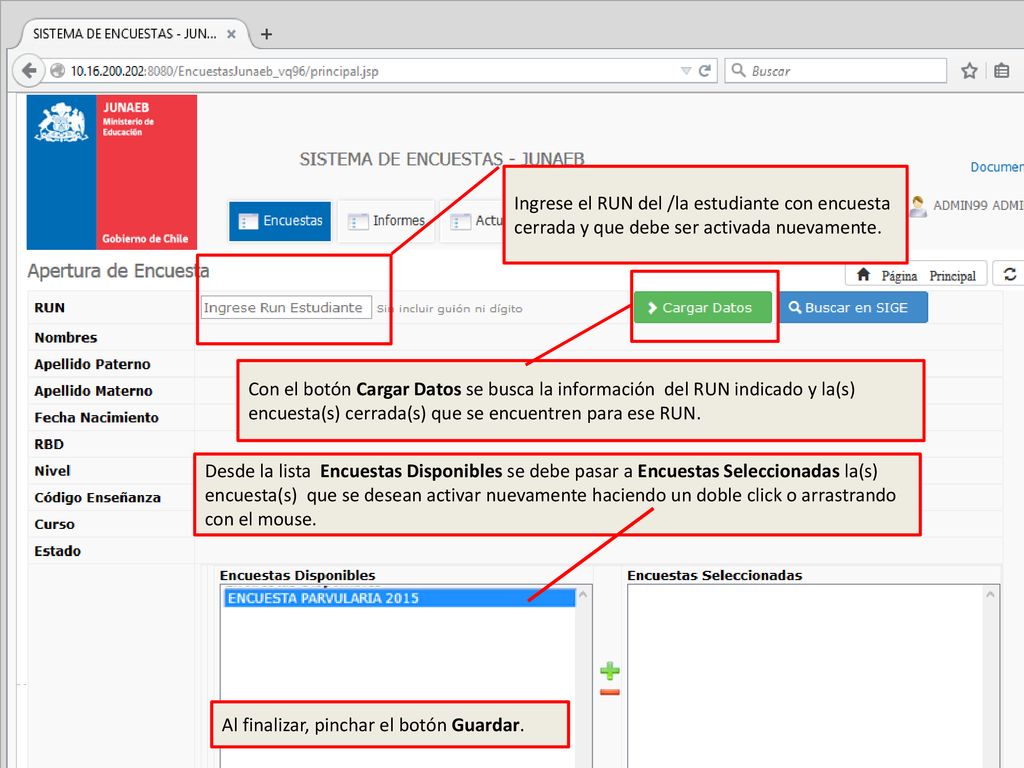Go back with the browser back arrow

point(28,71)
